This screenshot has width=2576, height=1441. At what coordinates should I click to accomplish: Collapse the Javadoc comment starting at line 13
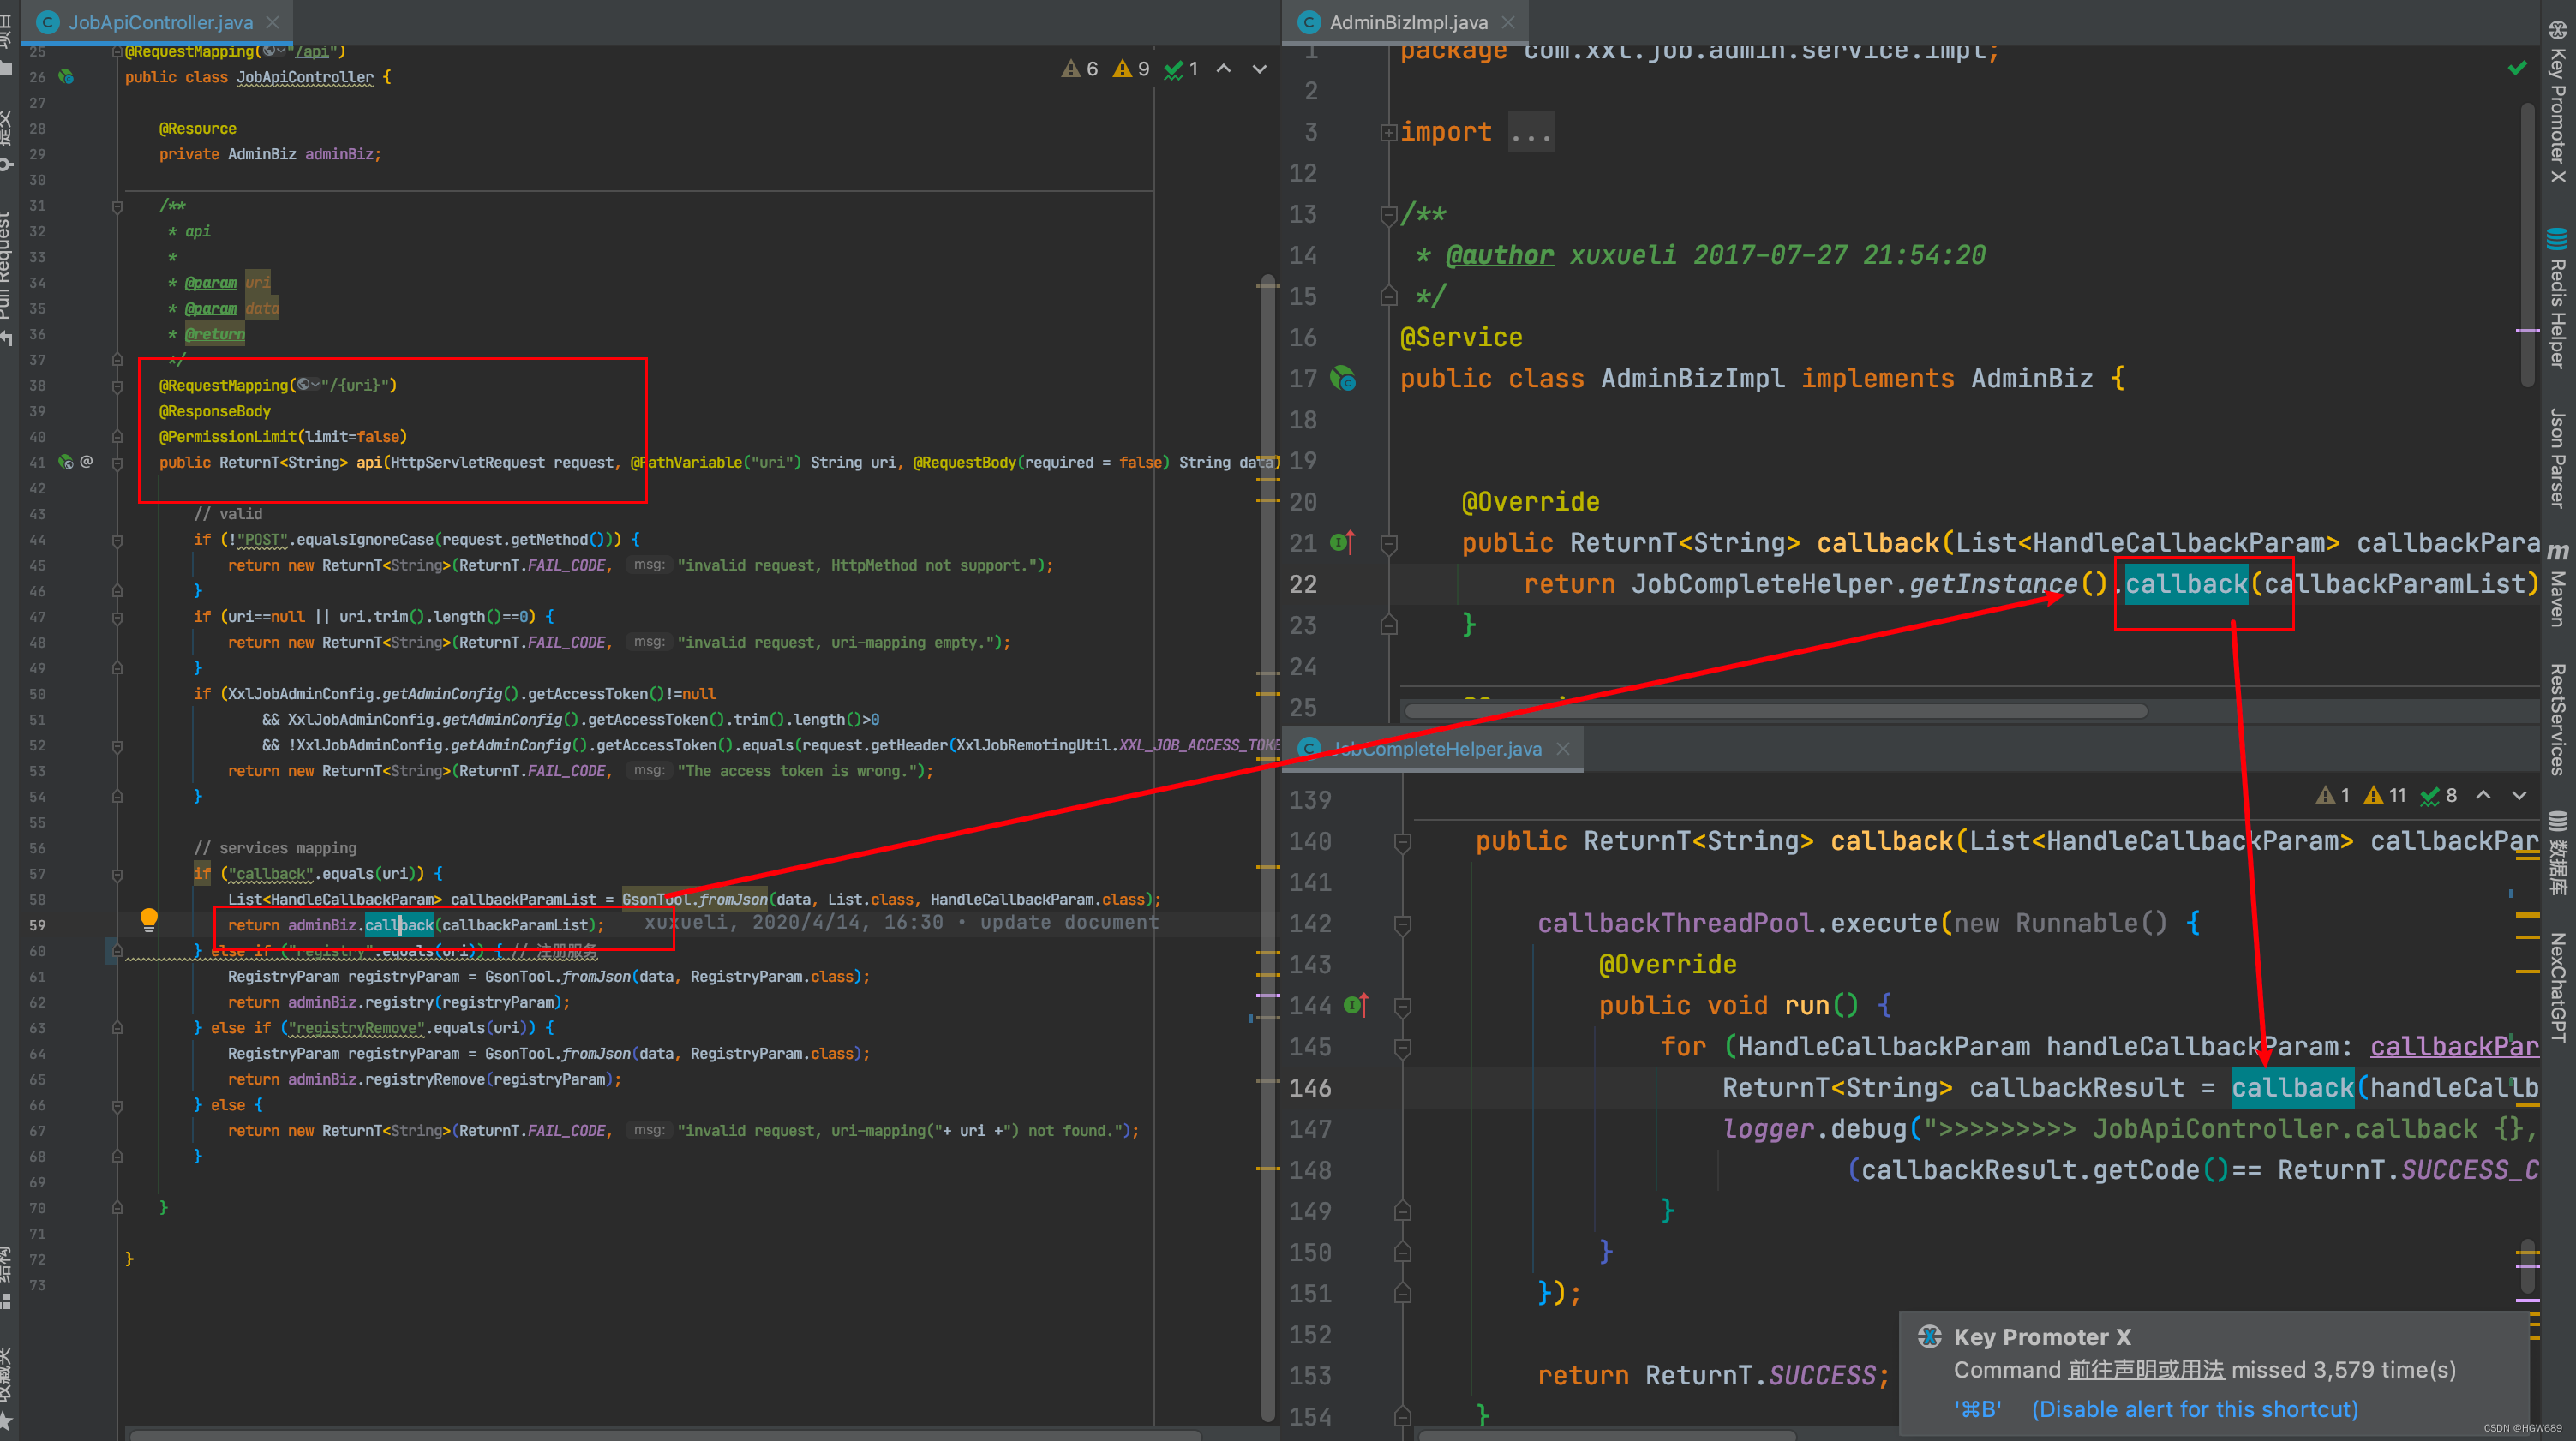click(1389, 214)
